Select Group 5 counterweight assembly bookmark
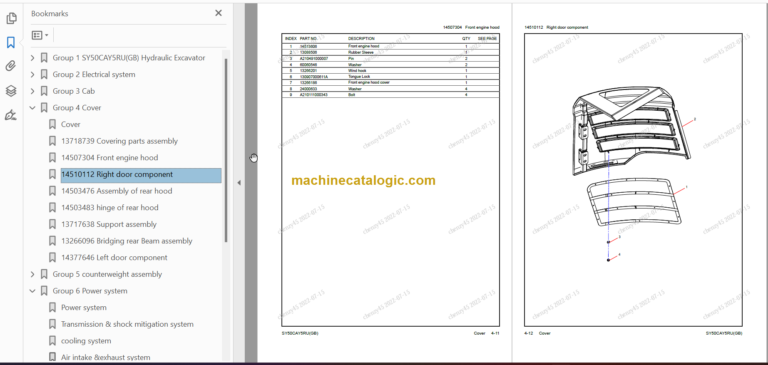 click(107, 274)
